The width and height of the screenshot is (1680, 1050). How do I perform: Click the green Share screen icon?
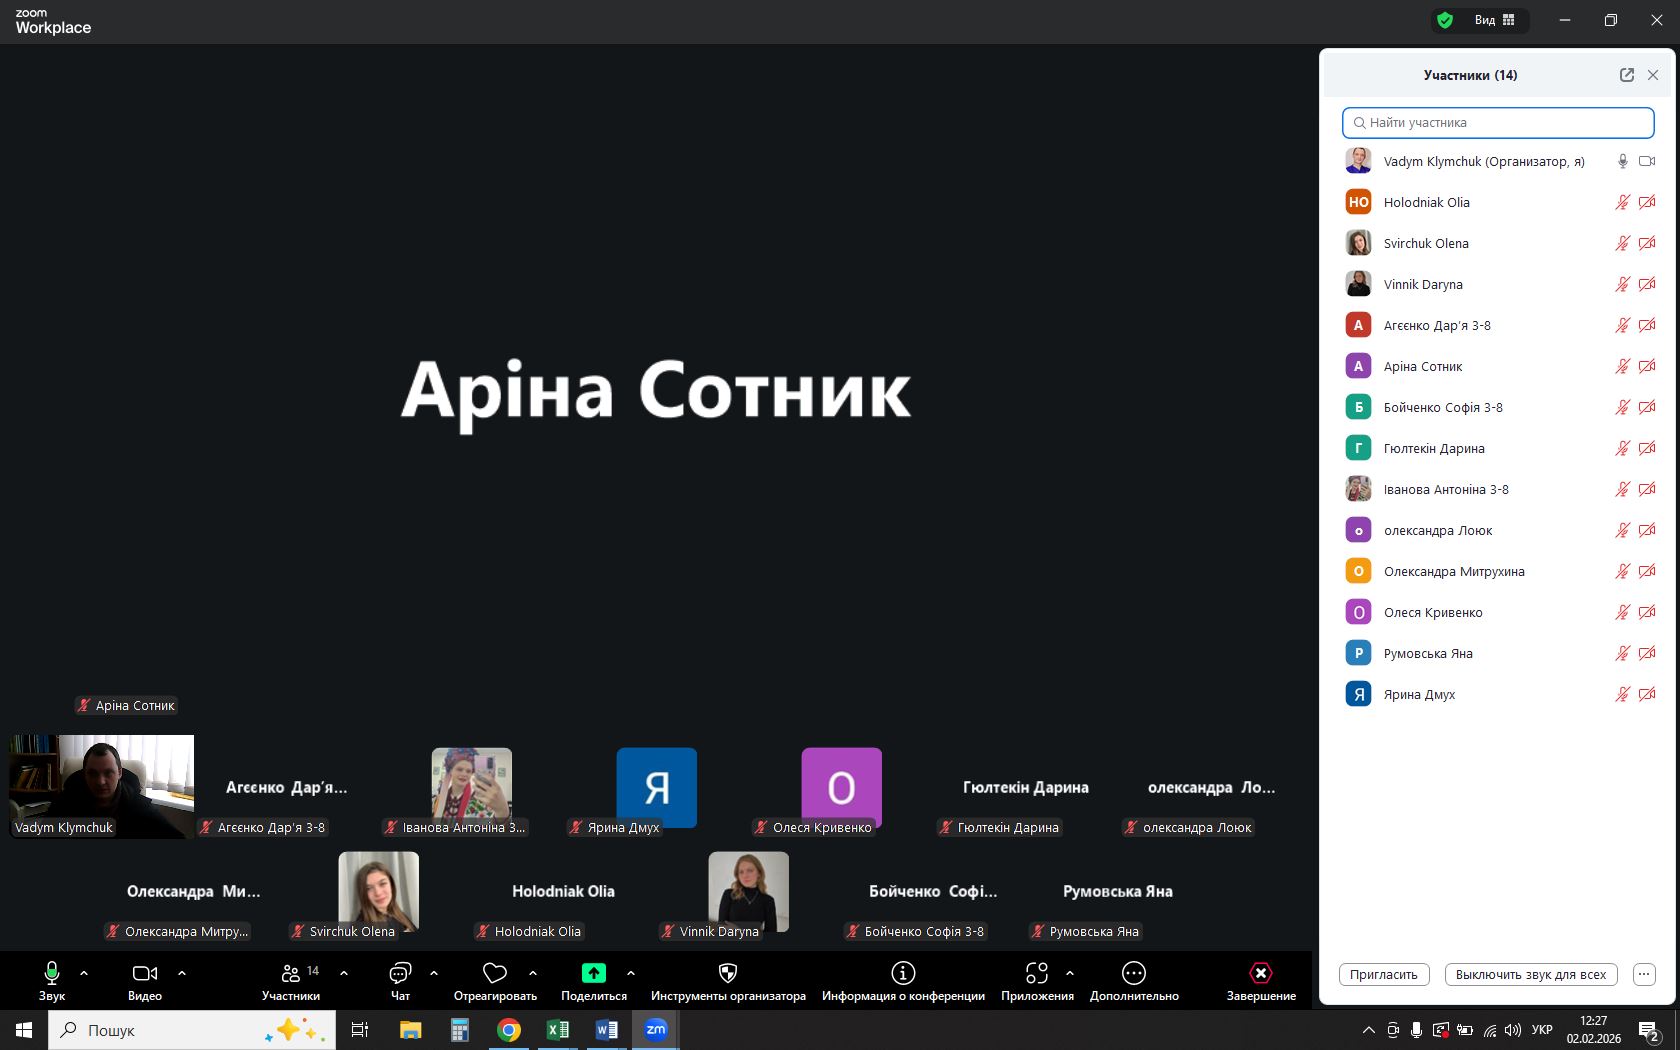pyautogui.click(x=593, y=973)
